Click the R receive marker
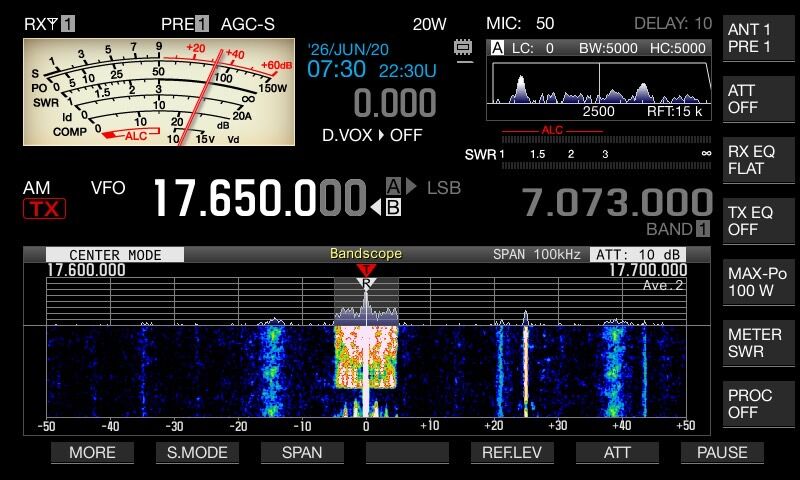800x480 pixels. pyautogui.click(x=366, y=284)
